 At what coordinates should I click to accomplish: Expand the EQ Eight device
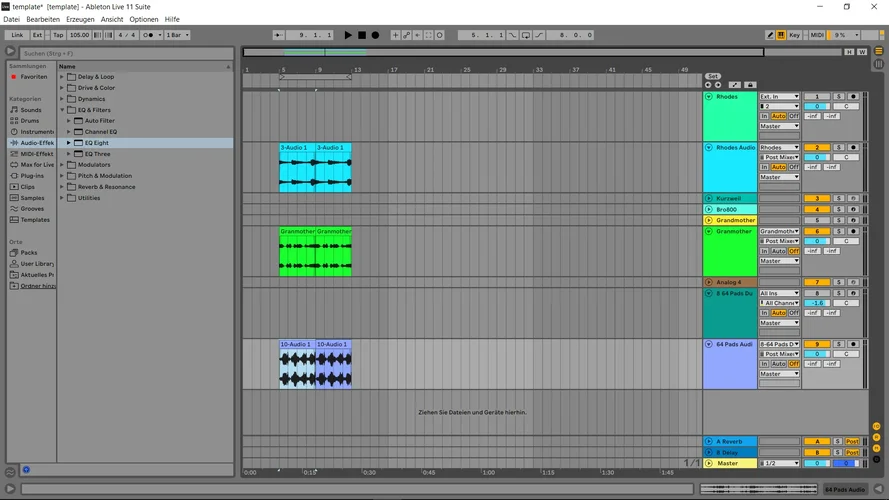69,143
